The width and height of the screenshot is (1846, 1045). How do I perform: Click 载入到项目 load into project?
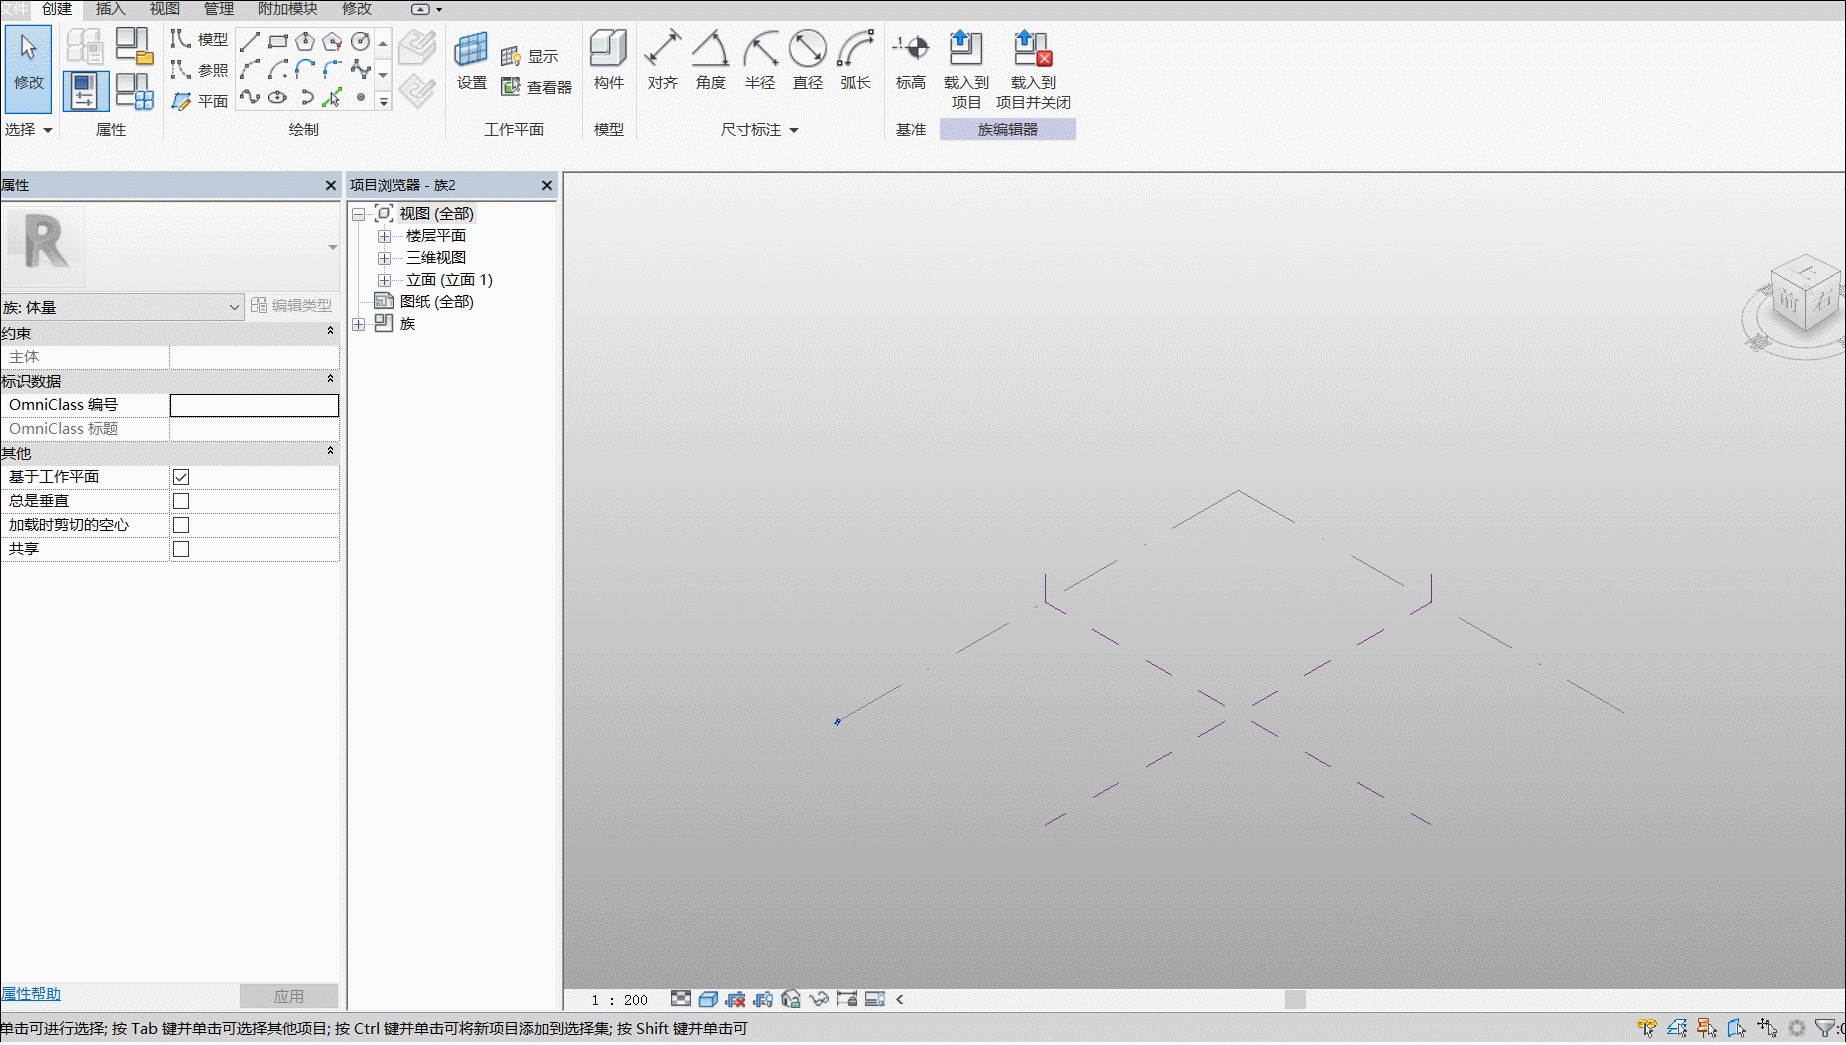coord(966,70)
